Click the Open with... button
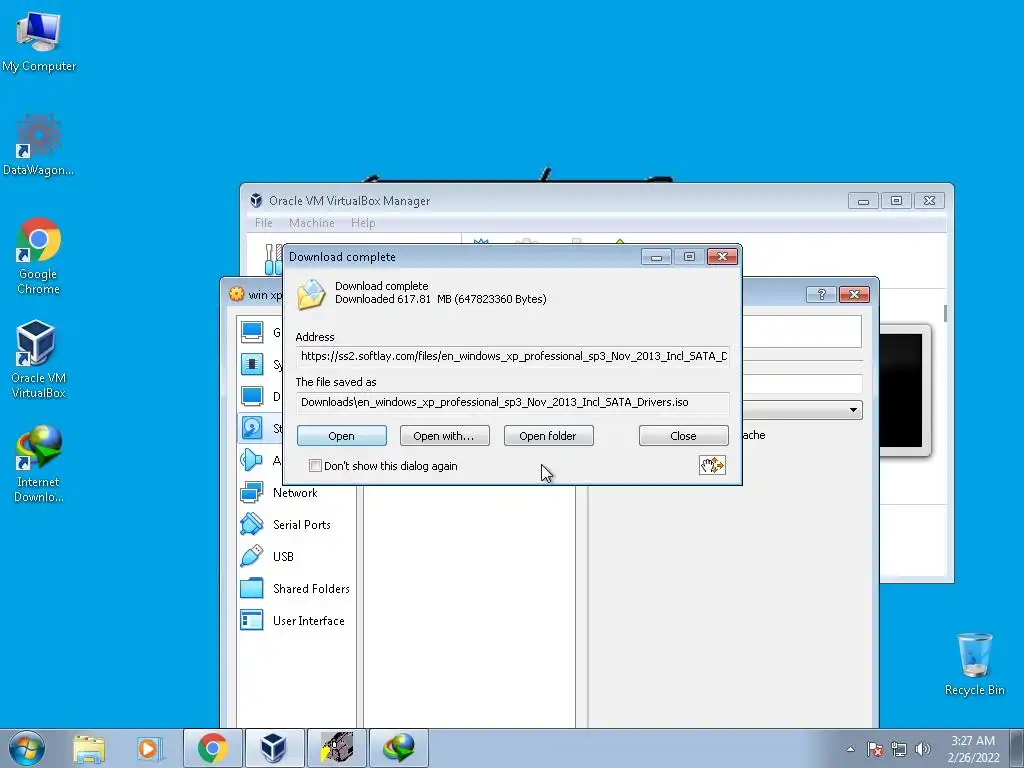 [x=444, y=436]
